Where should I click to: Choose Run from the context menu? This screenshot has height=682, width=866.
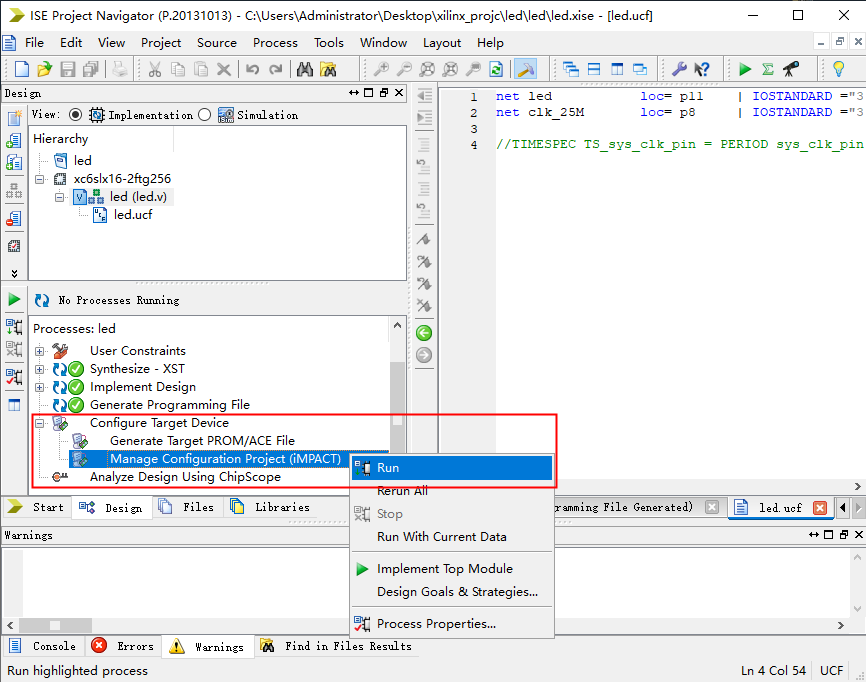click(388, 468)
